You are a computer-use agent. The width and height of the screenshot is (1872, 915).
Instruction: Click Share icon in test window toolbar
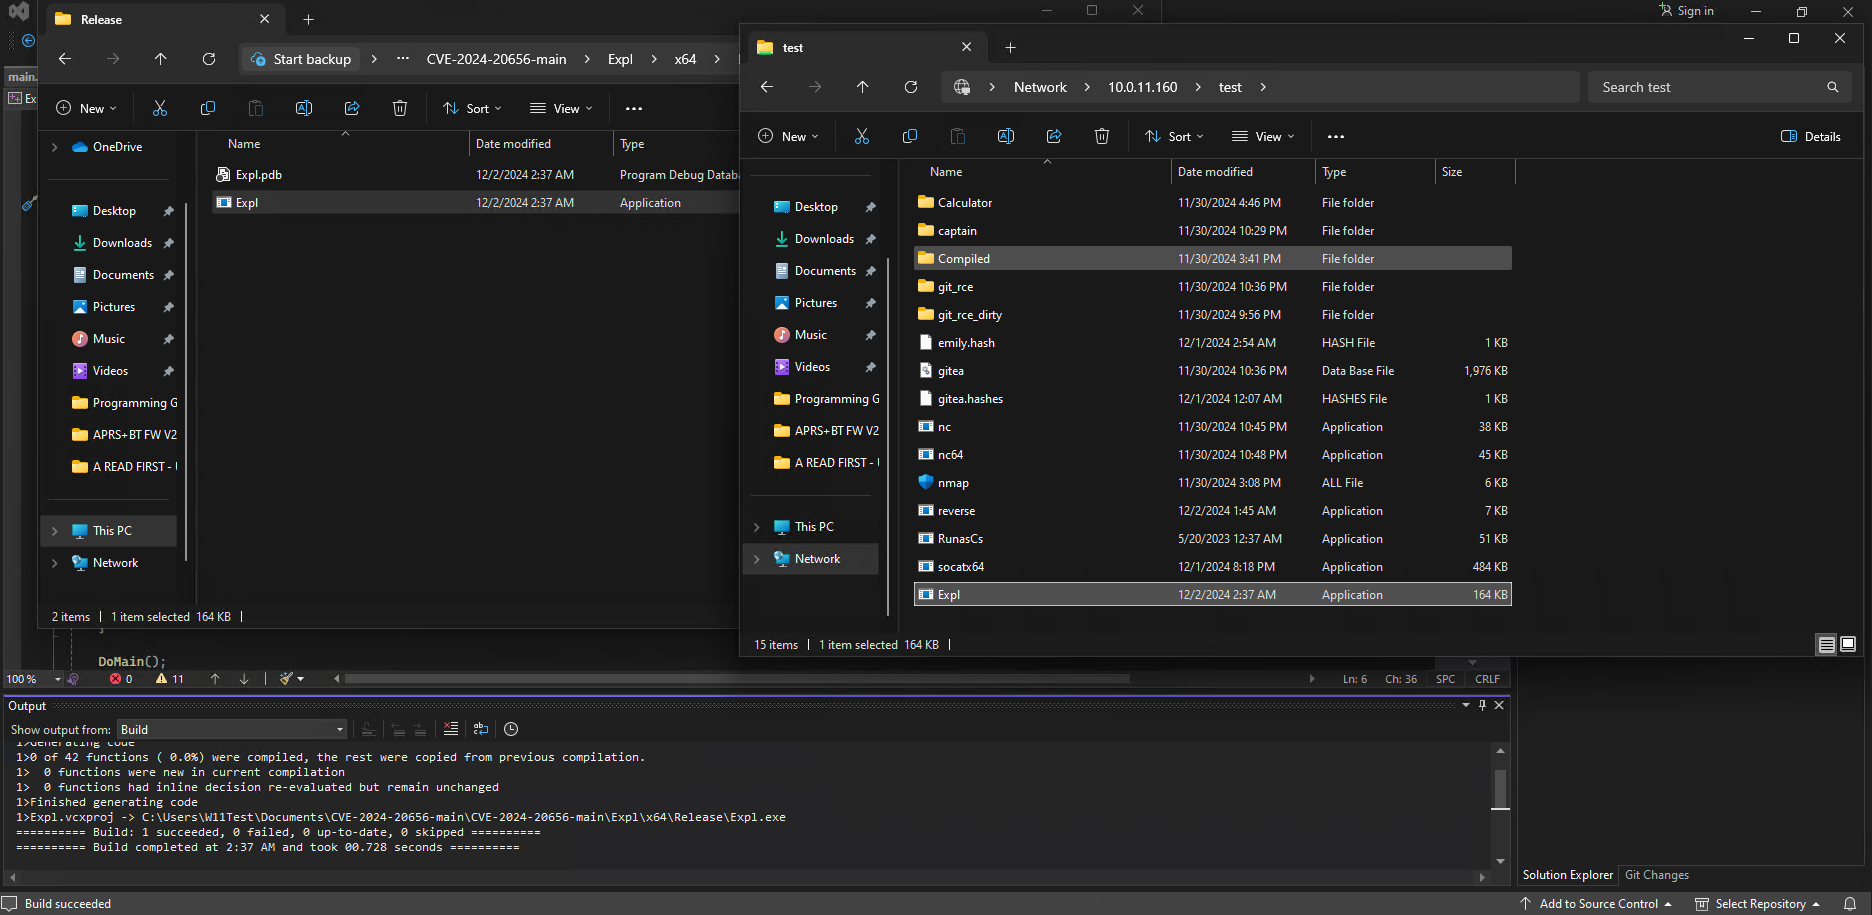(x=1054, y=136)
